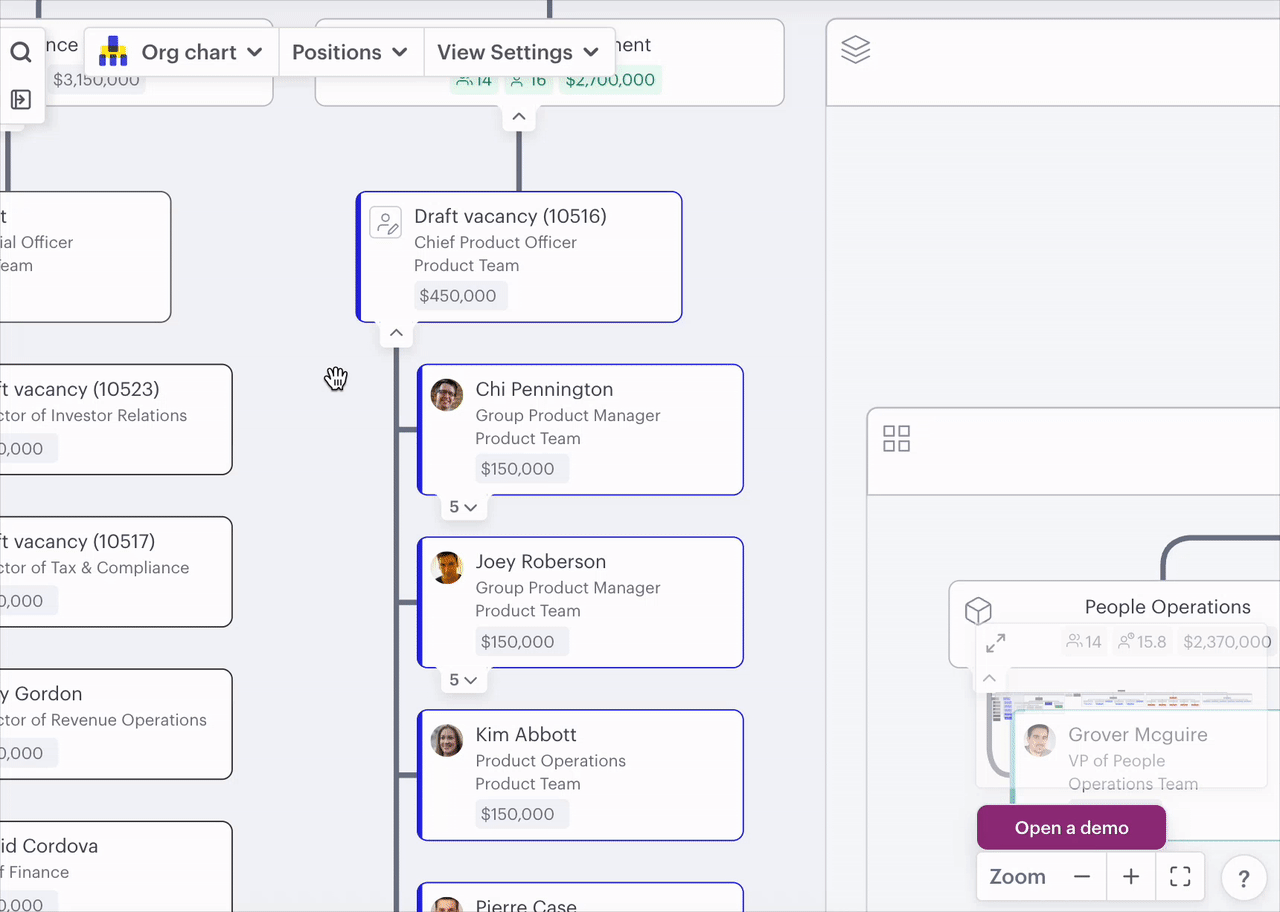Click the $450,000 salary tag
The image size is (1280, 912).
(461, 296)
